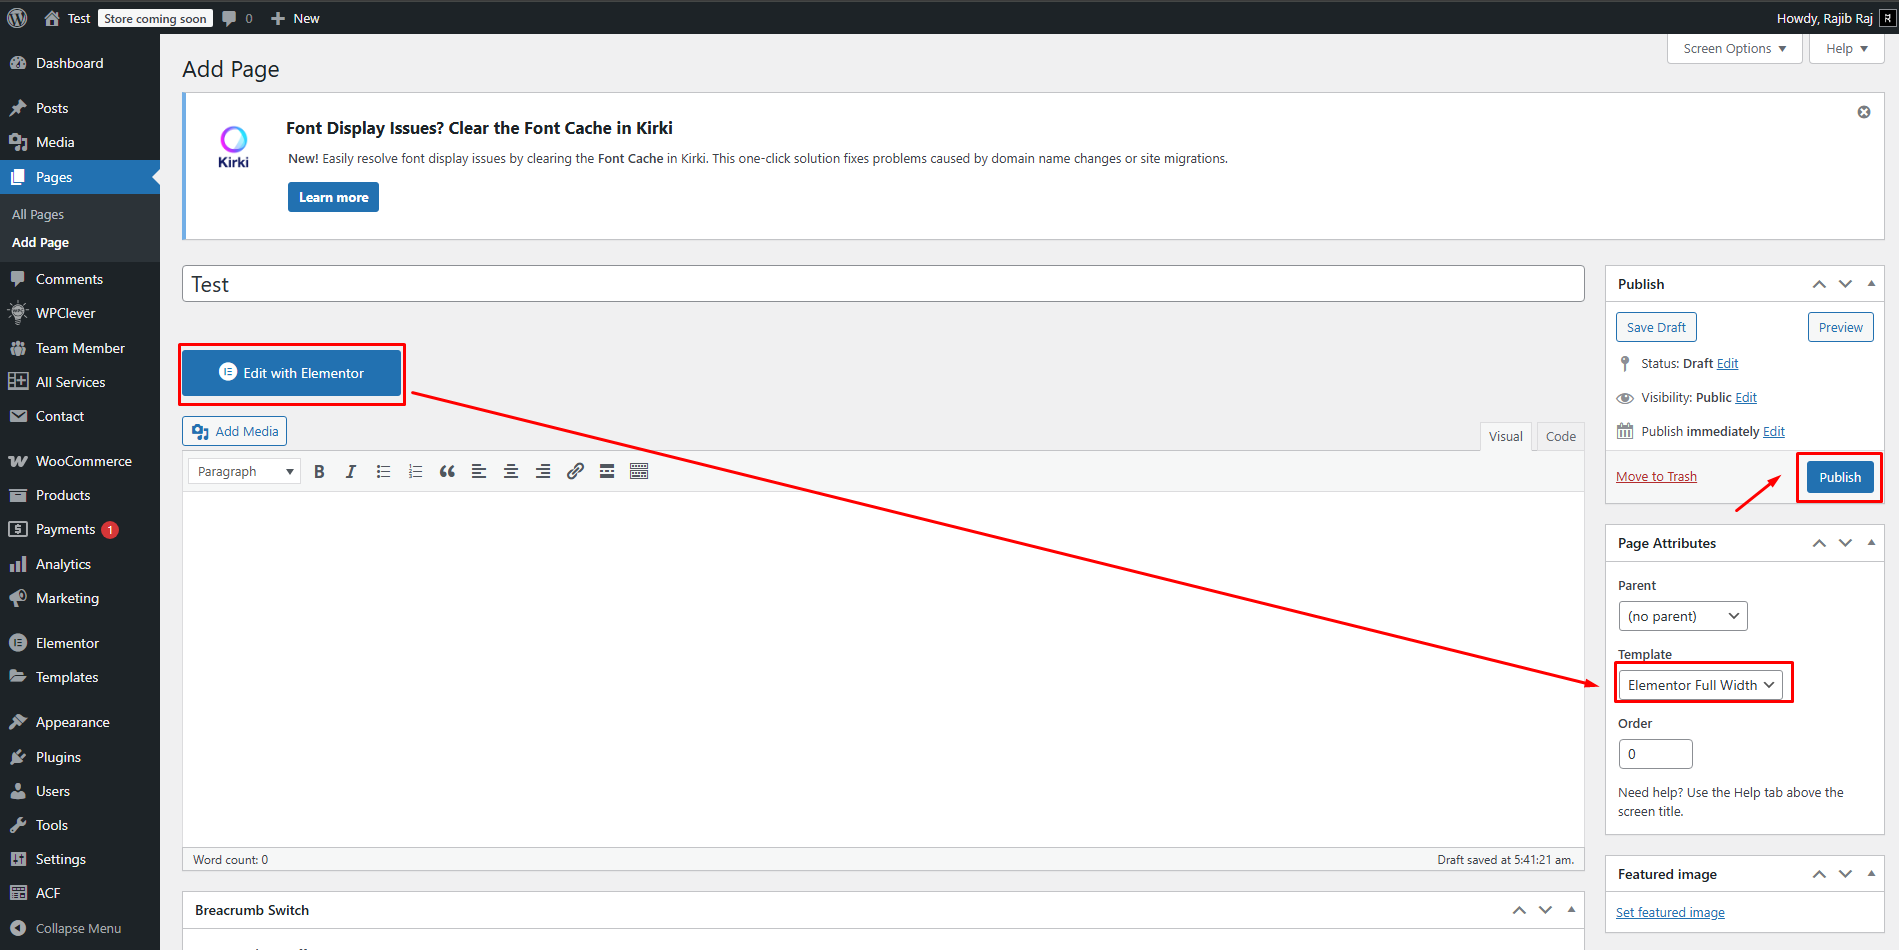Toggle italic formatting
This screenshot has height=950, width=1899.
click(x=351, y=471)
